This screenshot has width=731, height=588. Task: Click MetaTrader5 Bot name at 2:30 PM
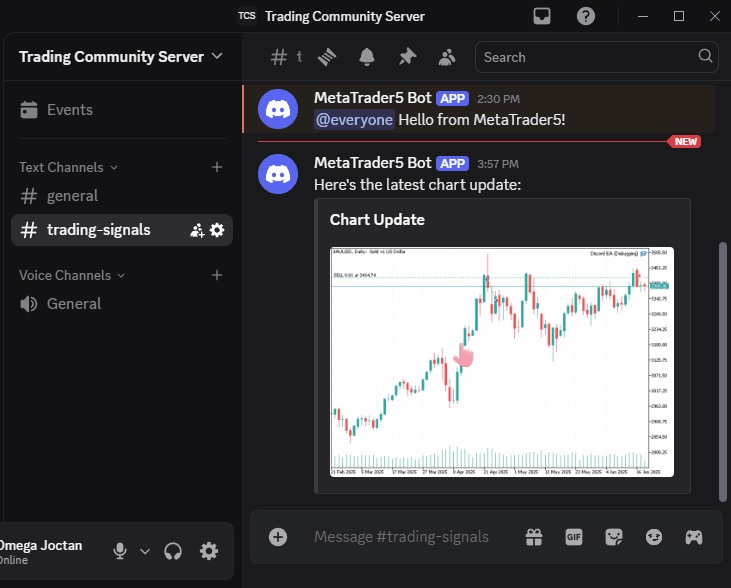373,98
